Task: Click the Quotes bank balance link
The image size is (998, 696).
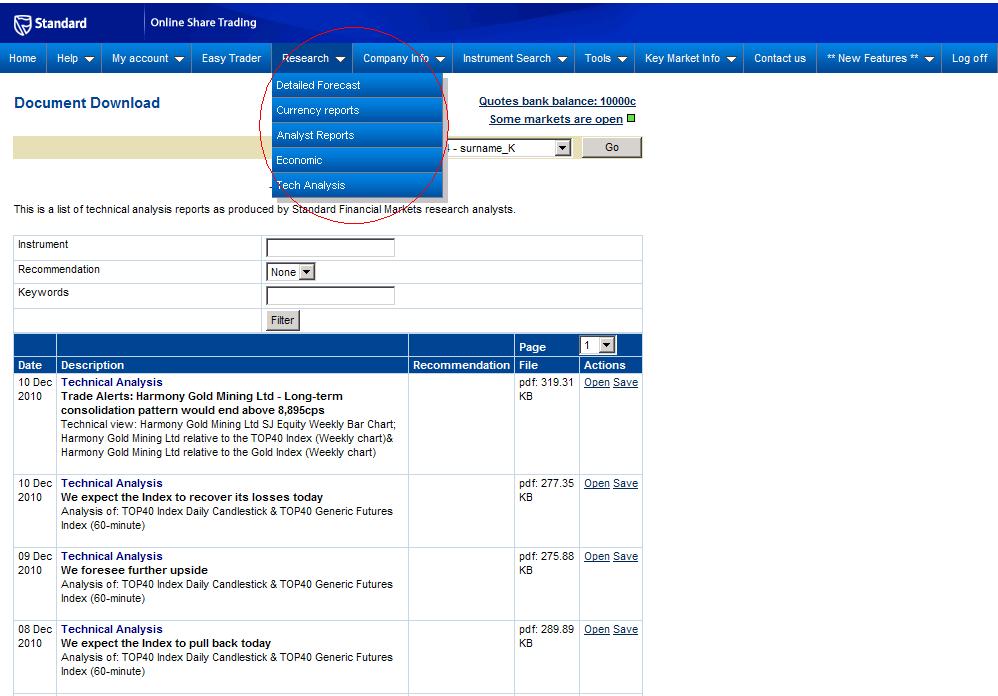Action: click(557, 101)
